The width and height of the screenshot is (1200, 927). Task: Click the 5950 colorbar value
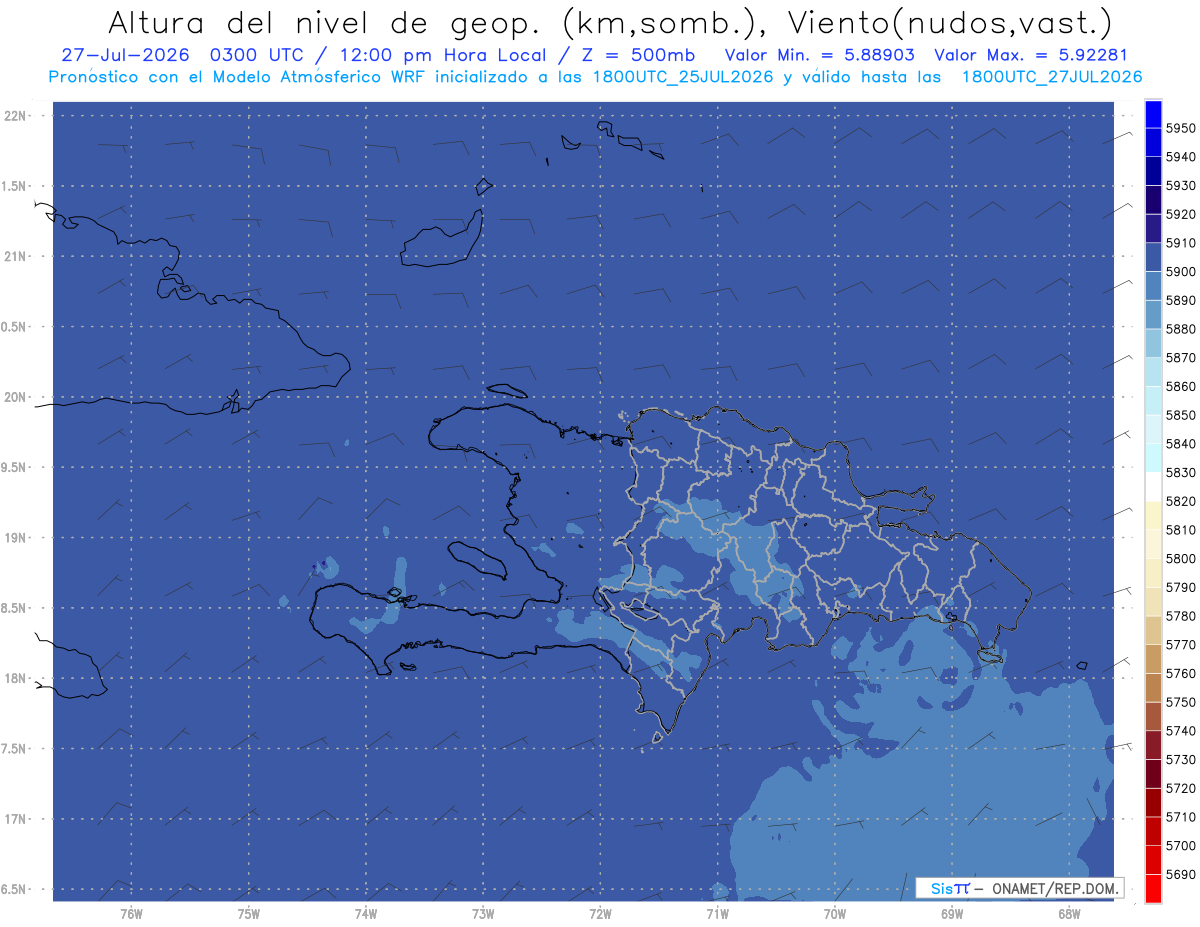coord(1181,128)
